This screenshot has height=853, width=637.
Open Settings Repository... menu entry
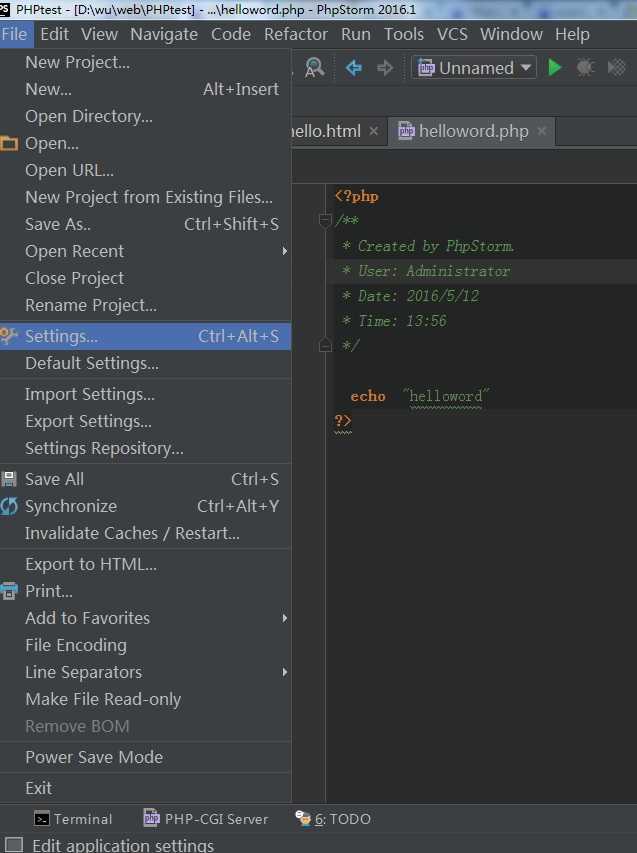pos(145,448)
